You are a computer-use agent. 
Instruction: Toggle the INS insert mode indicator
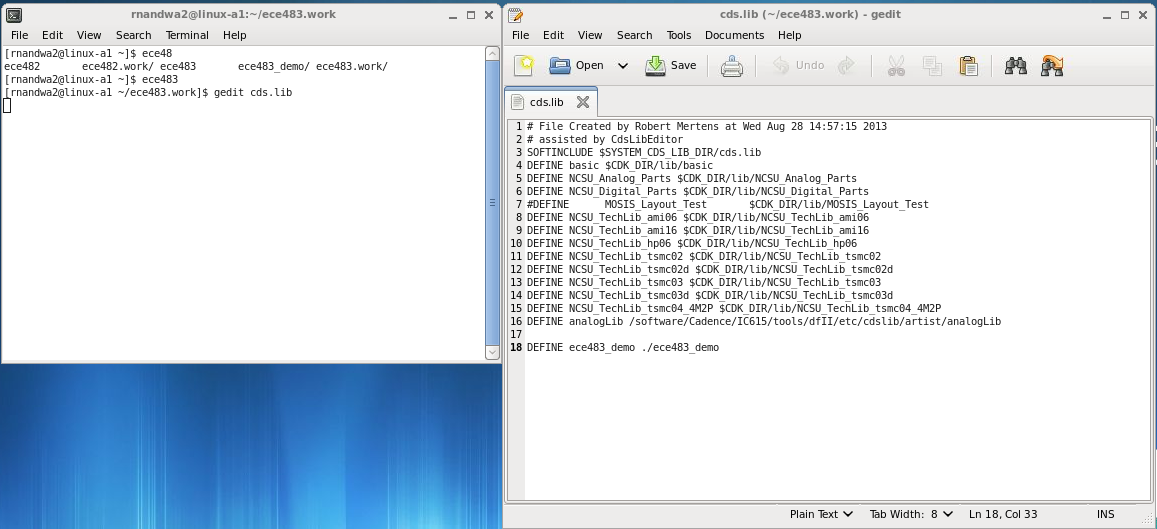tap(1105, 514)
